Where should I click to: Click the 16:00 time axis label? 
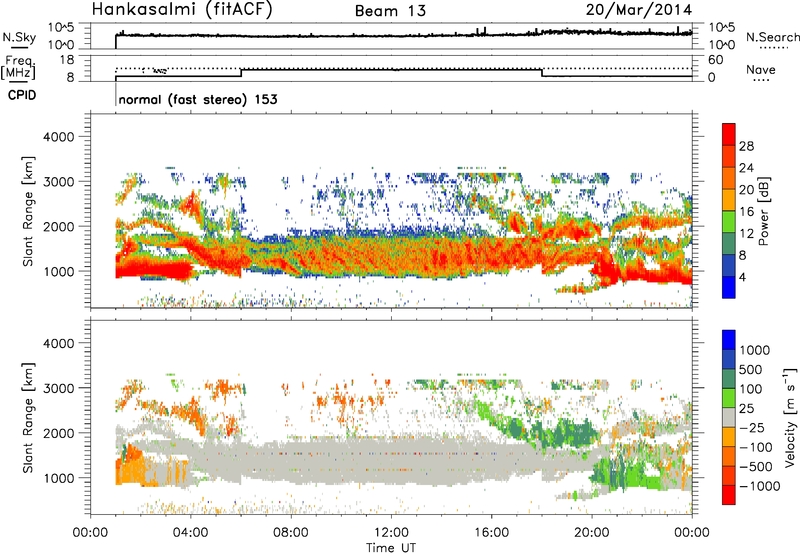click(491, 533)
